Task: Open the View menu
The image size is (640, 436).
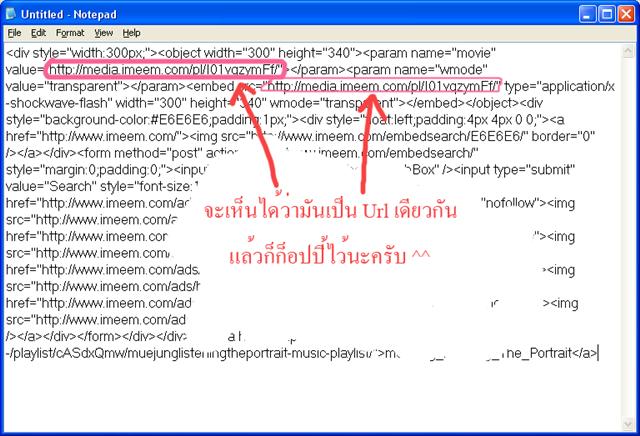Action: (x=104, y=33)
